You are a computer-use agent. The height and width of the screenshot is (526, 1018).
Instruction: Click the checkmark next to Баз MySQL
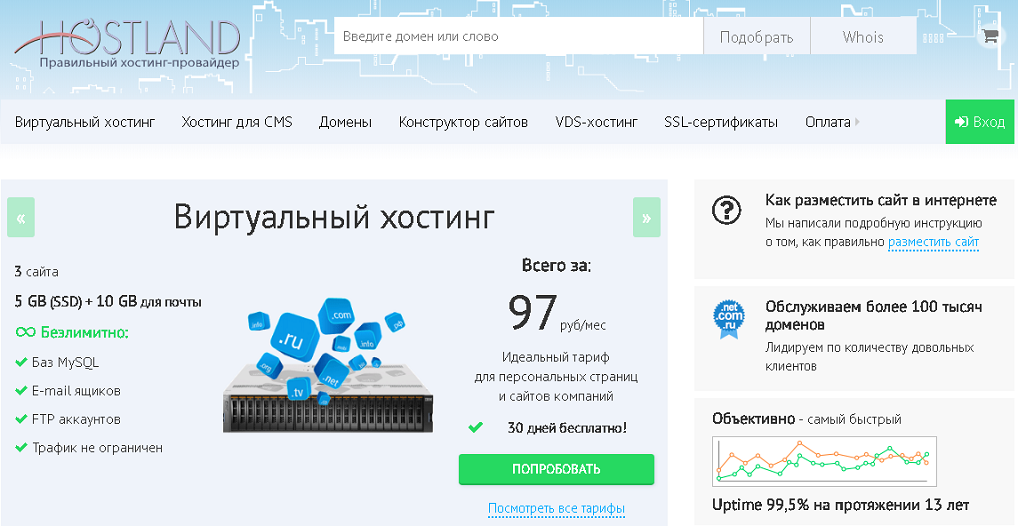pyautogui.click(x=21, y=362)
